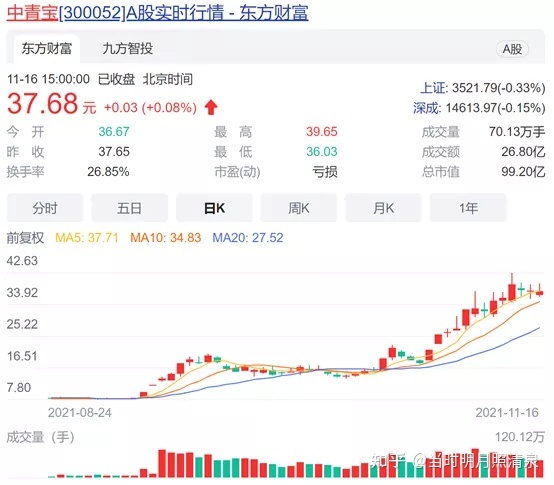This screenshot has width=554, height=485.
Task: Click the MA10: 34.83 indicator
Action: (x=165, y=238)
